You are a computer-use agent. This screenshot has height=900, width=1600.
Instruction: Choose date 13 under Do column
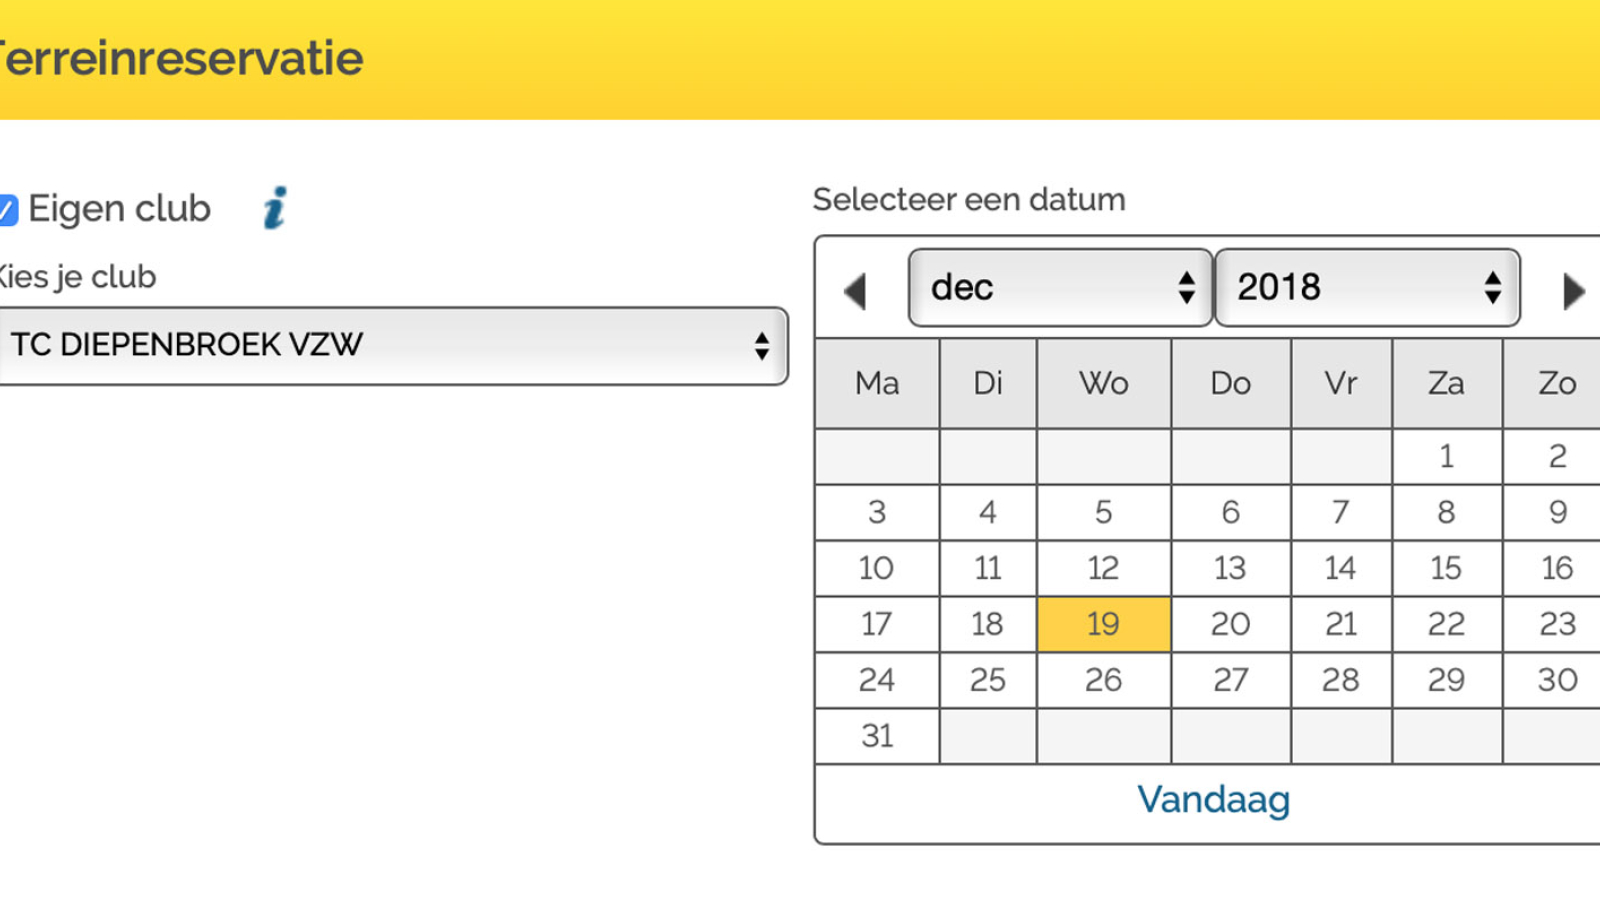(1230, 568)
